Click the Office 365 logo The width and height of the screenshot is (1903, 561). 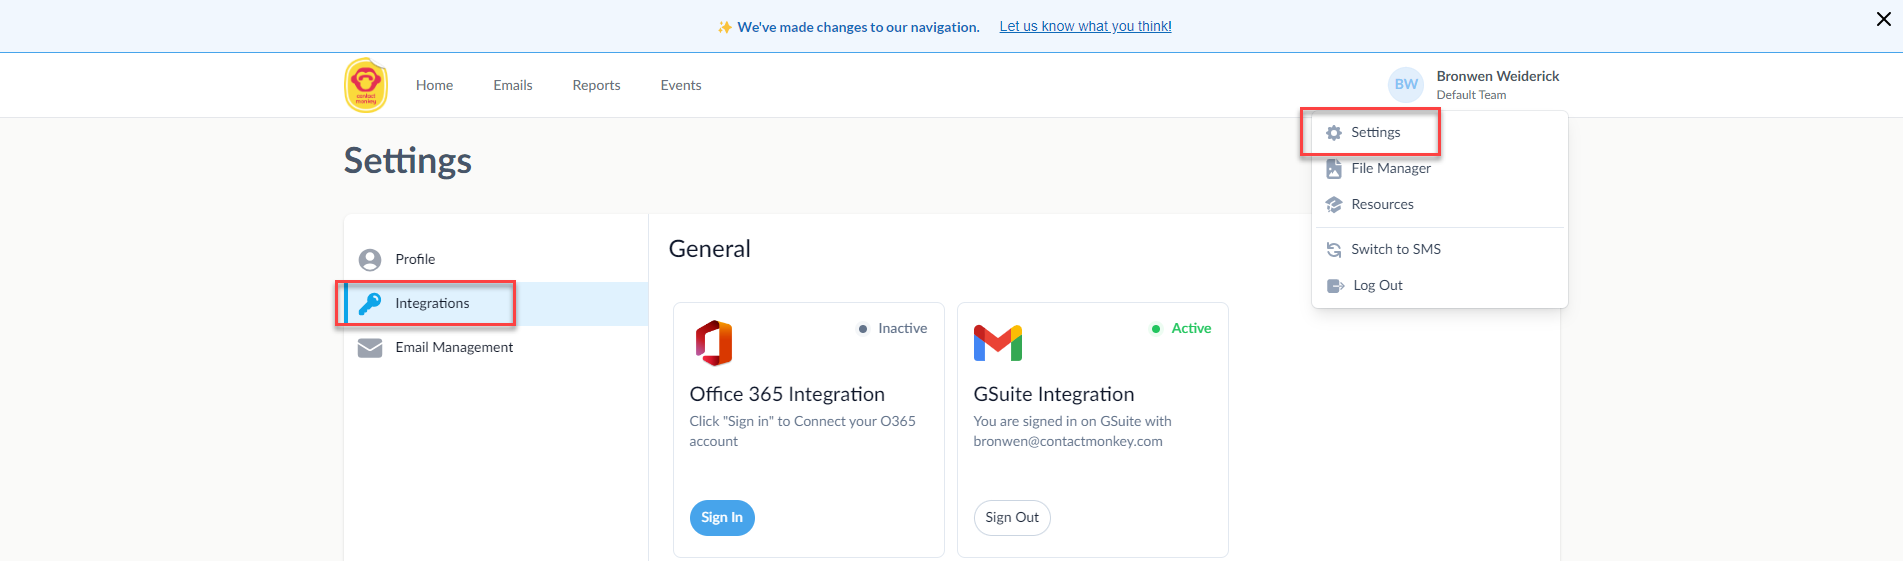tap(714, 343)
